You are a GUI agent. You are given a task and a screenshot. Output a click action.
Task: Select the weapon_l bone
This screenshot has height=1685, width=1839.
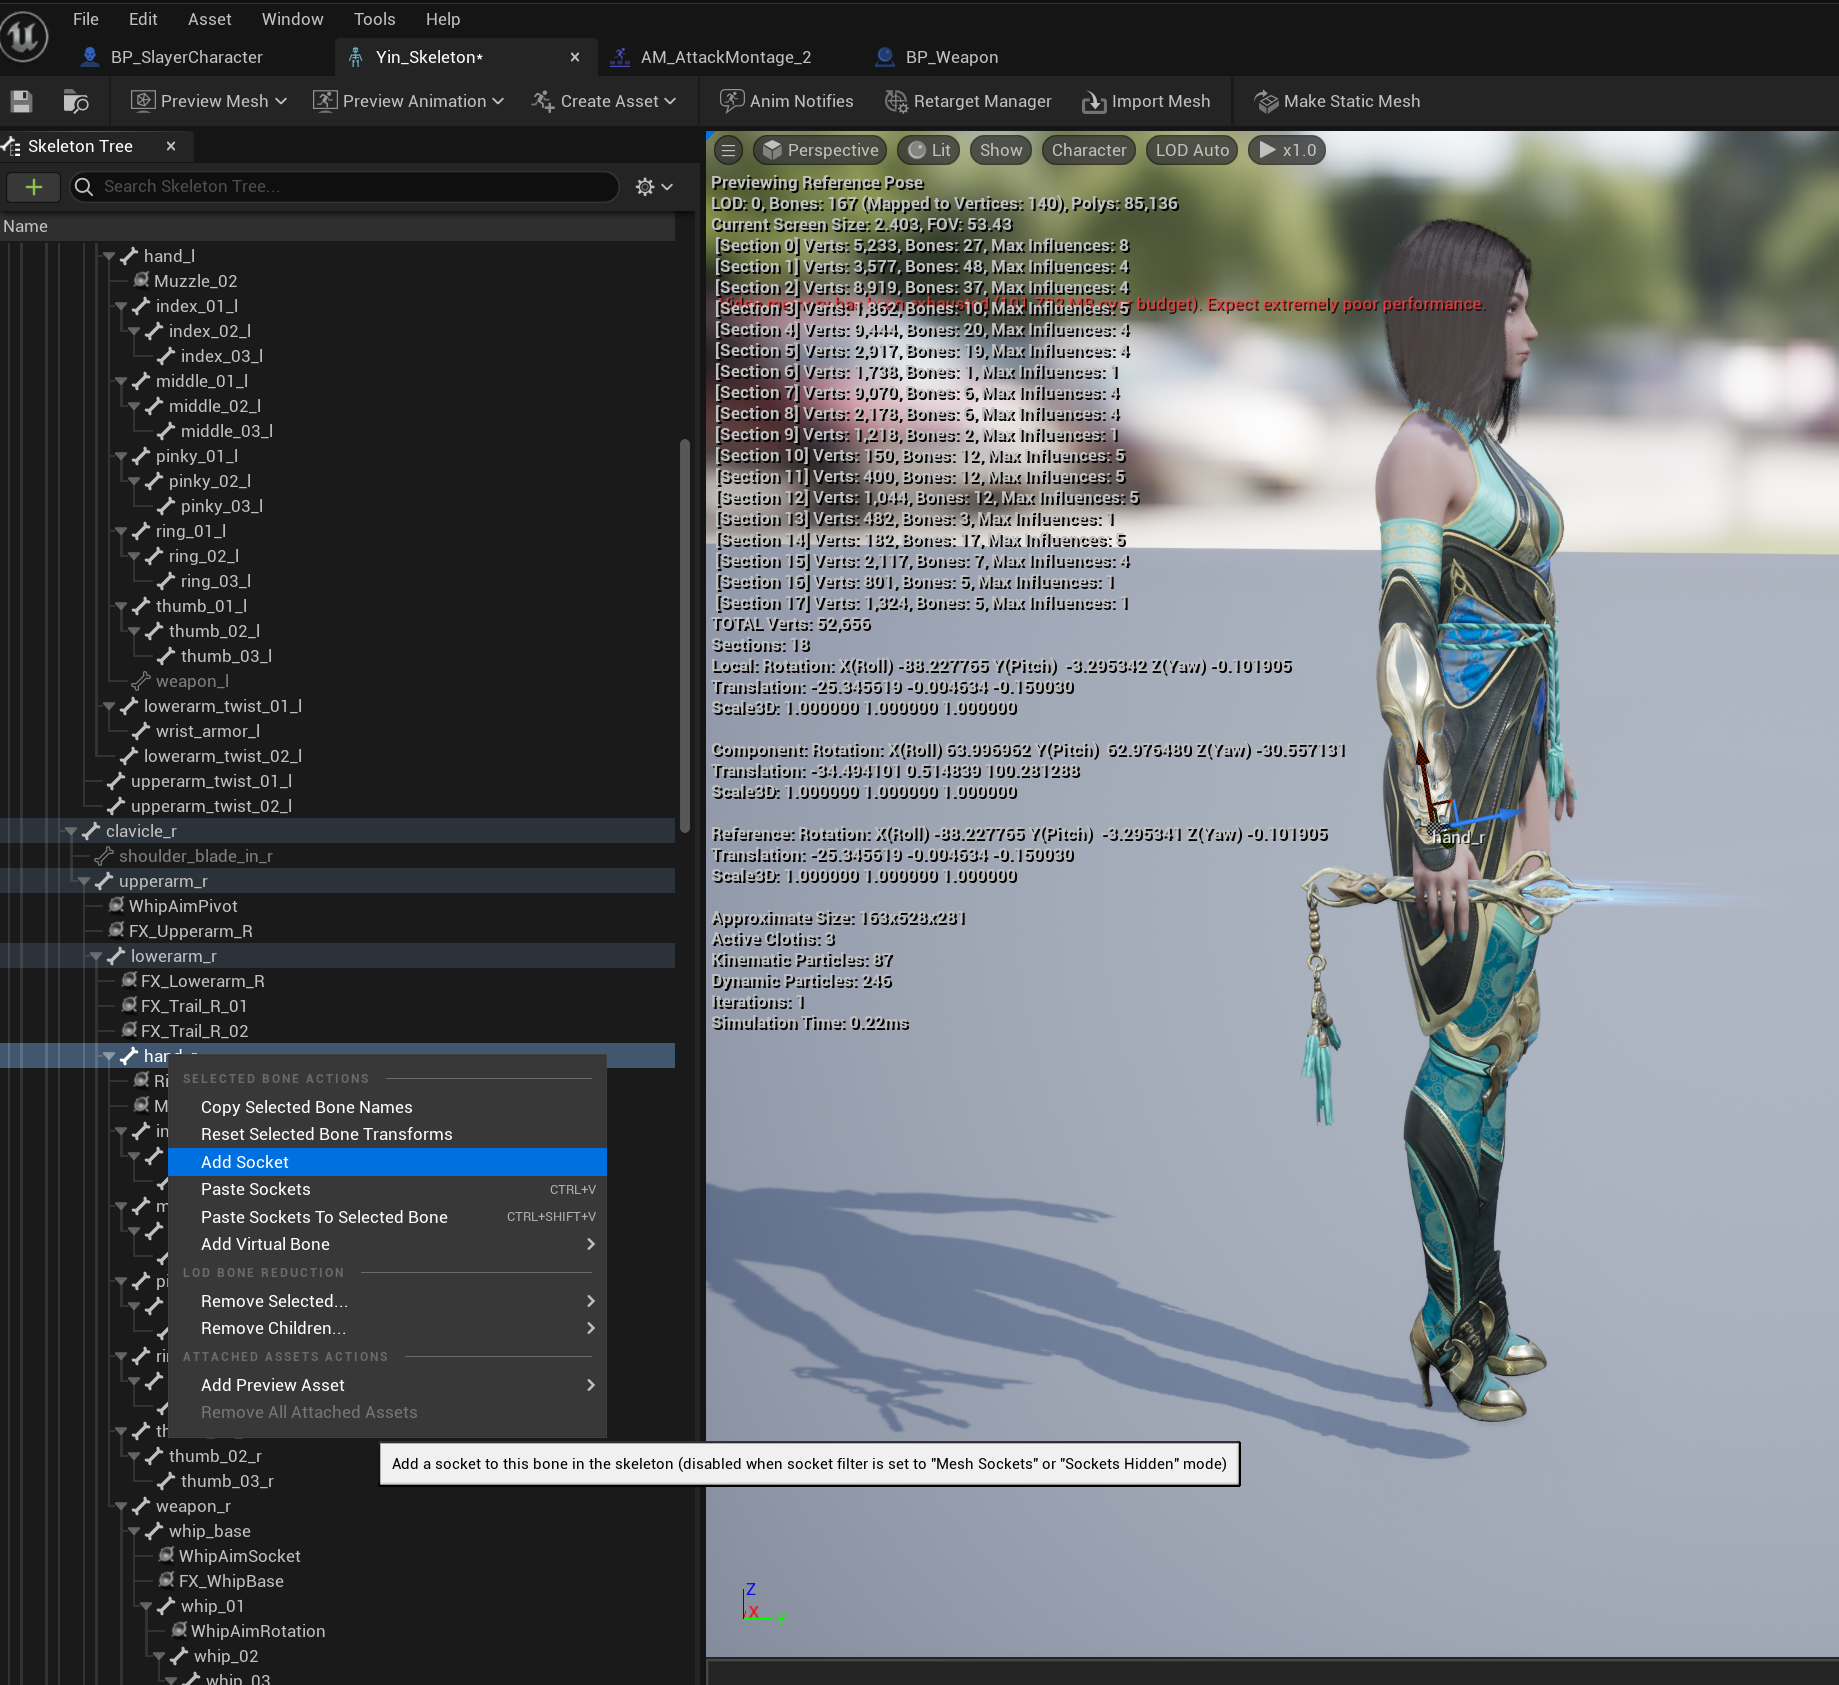coord(192,681)
